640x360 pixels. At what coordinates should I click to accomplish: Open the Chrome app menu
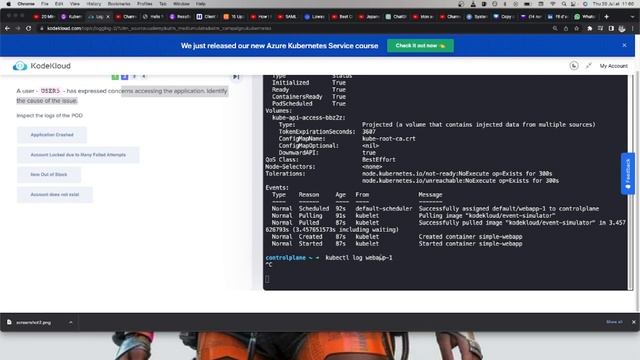tap(26, 4)
